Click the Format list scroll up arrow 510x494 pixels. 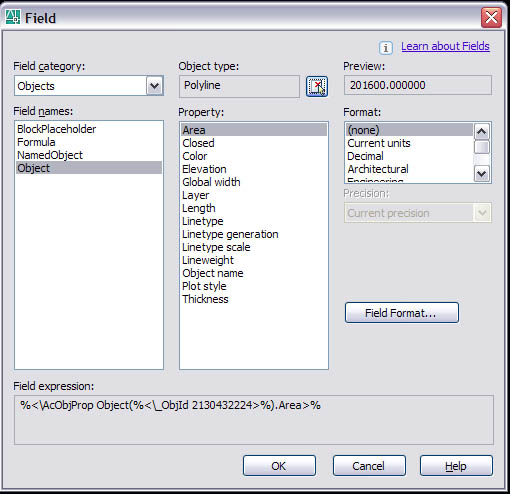point(481,131)
